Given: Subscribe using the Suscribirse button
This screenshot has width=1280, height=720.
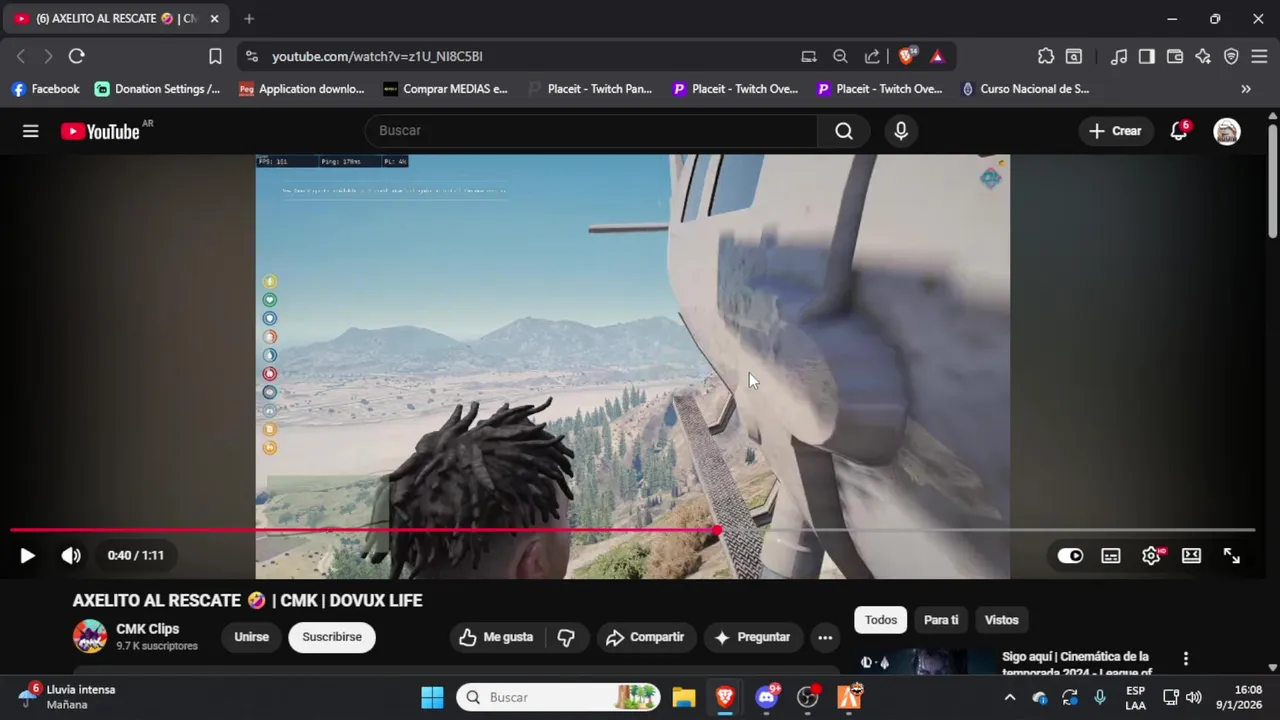Looking at the screenshot, I should (x=332, y=637).
